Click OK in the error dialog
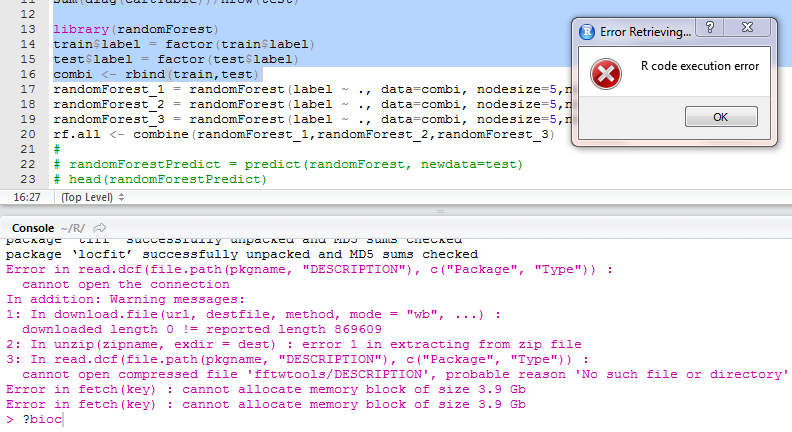Viewport: 792px width, 432px height. point(720,117)
